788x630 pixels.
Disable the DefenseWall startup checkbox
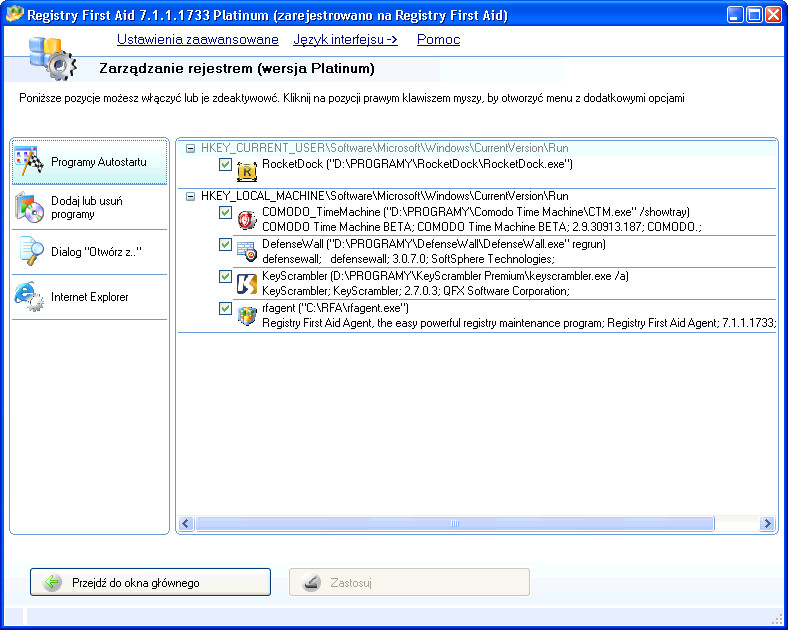click(x=225, y=245)
